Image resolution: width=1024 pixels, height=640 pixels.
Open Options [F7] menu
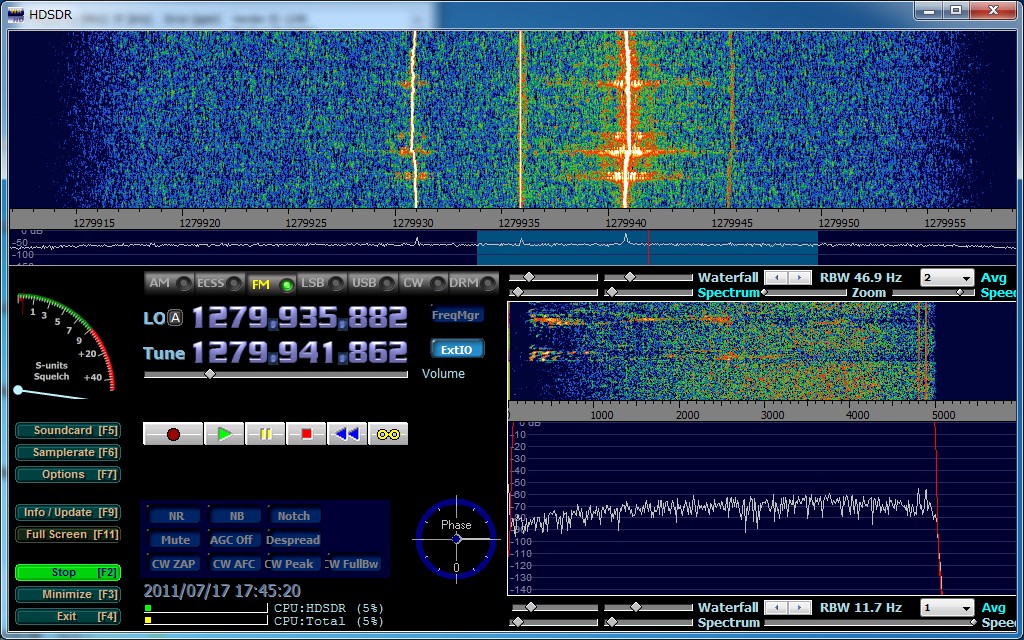(x=68, y=475)
